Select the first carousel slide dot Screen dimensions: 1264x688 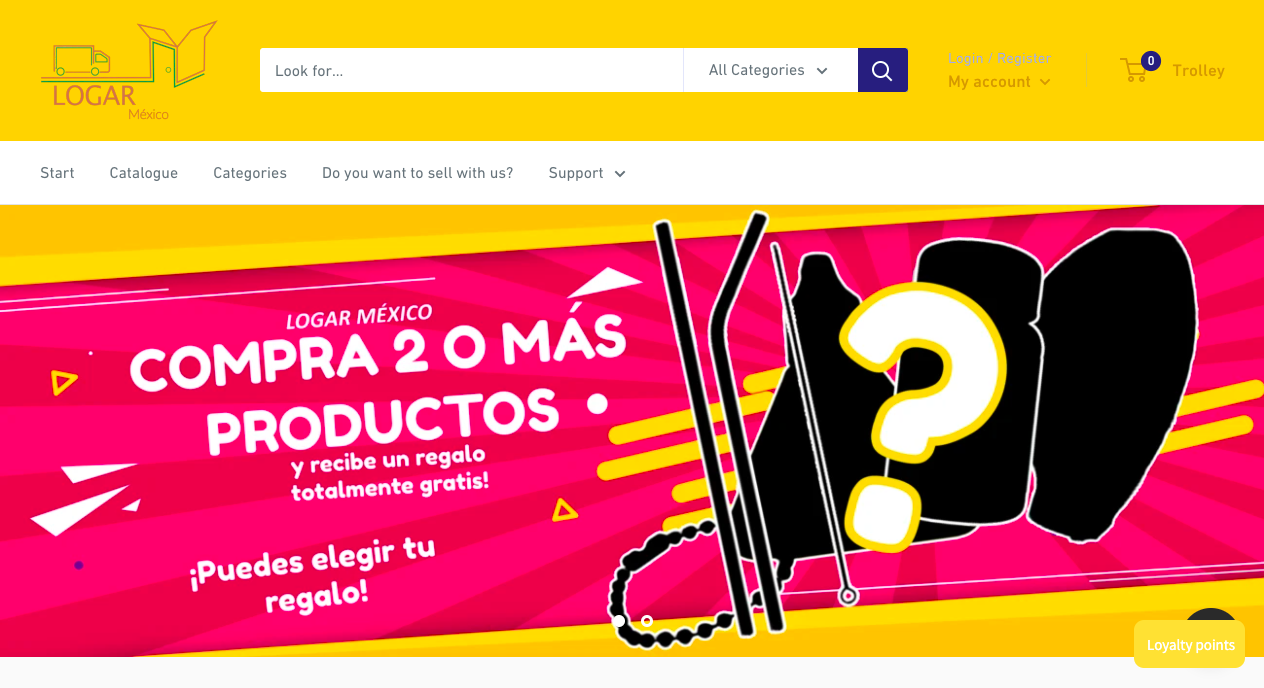click(619, 621)
